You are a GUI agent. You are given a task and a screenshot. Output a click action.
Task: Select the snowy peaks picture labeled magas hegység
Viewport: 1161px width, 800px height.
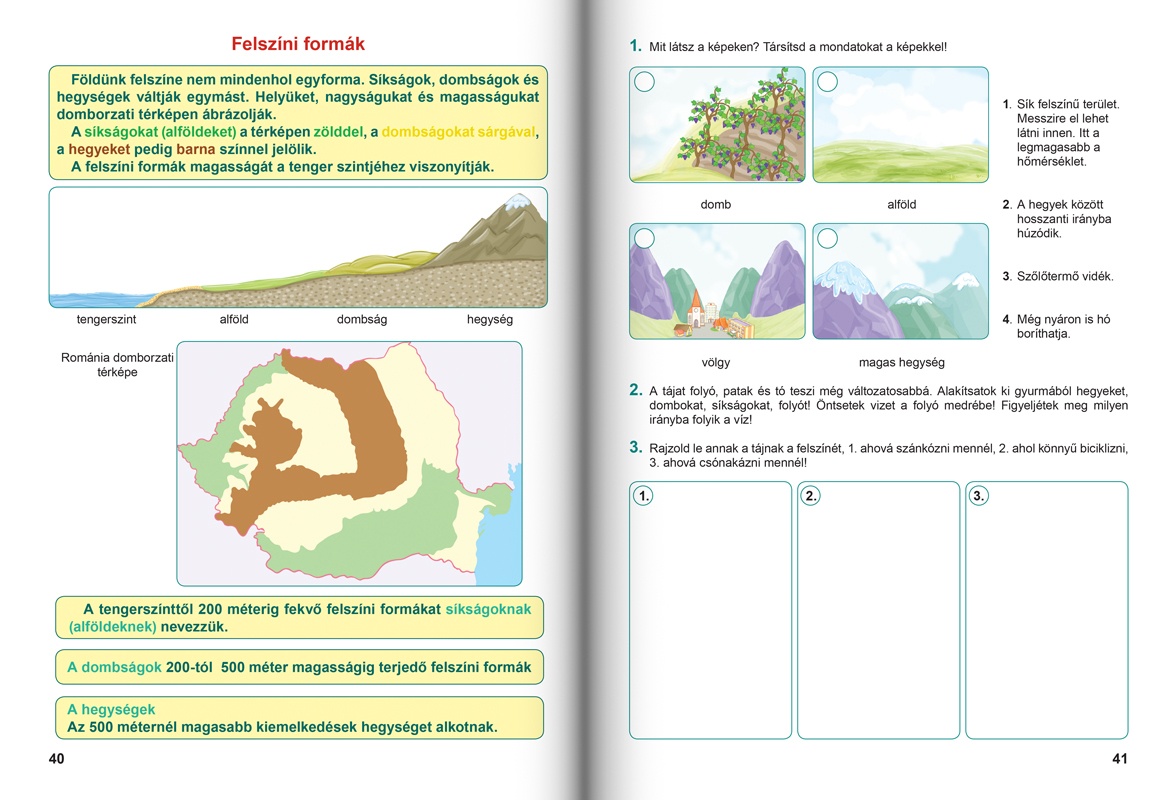click(x=900, y=281)
